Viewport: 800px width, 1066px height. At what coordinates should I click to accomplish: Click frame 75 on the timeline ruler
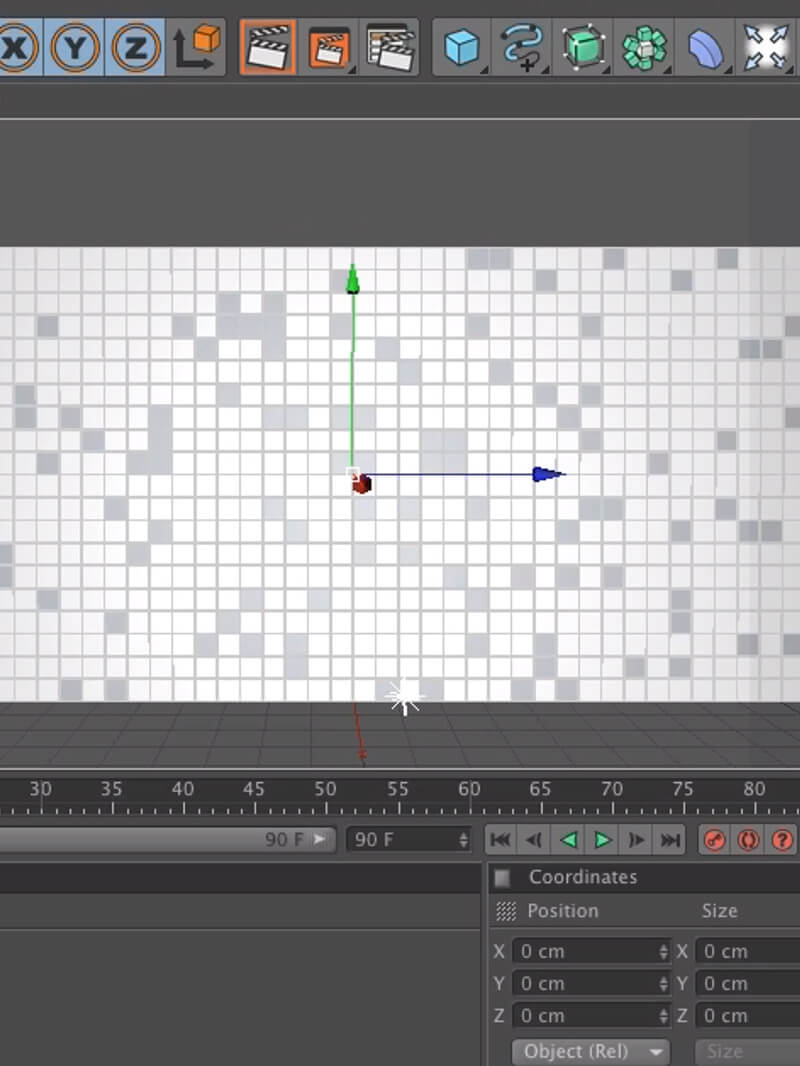[683, 789]
